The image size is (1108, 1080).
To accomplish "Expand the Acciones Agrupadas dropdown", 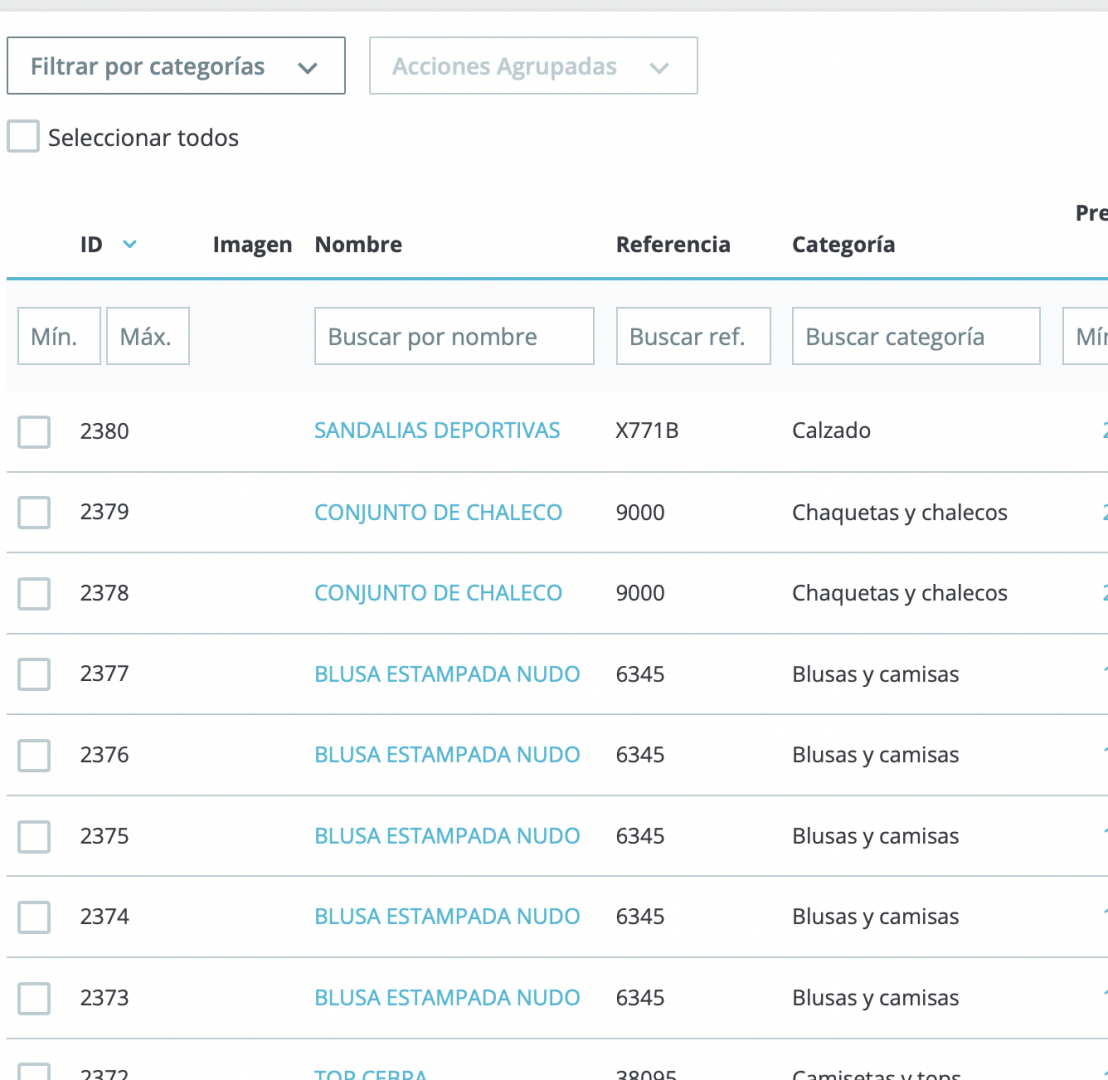I will pyautogui.click(x=534, y=66).
